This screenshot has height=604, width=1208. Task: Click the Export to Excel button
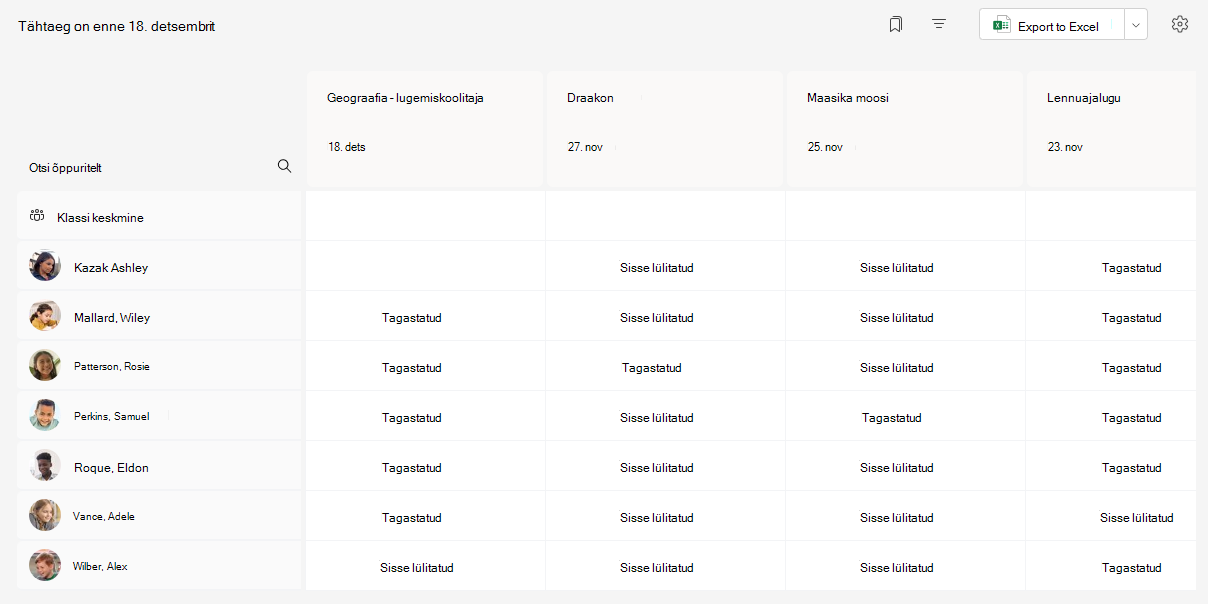point(1052,26)
